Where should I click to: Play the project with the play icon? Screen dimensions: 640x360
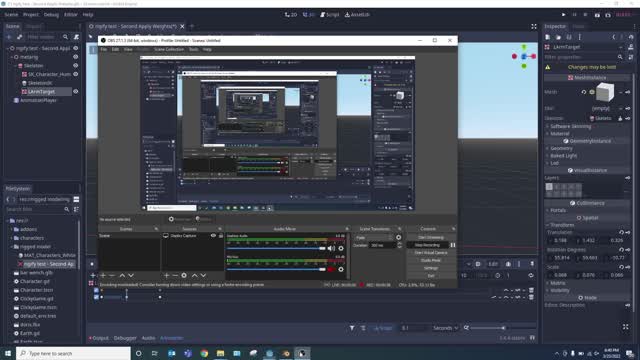pos(564,14)
